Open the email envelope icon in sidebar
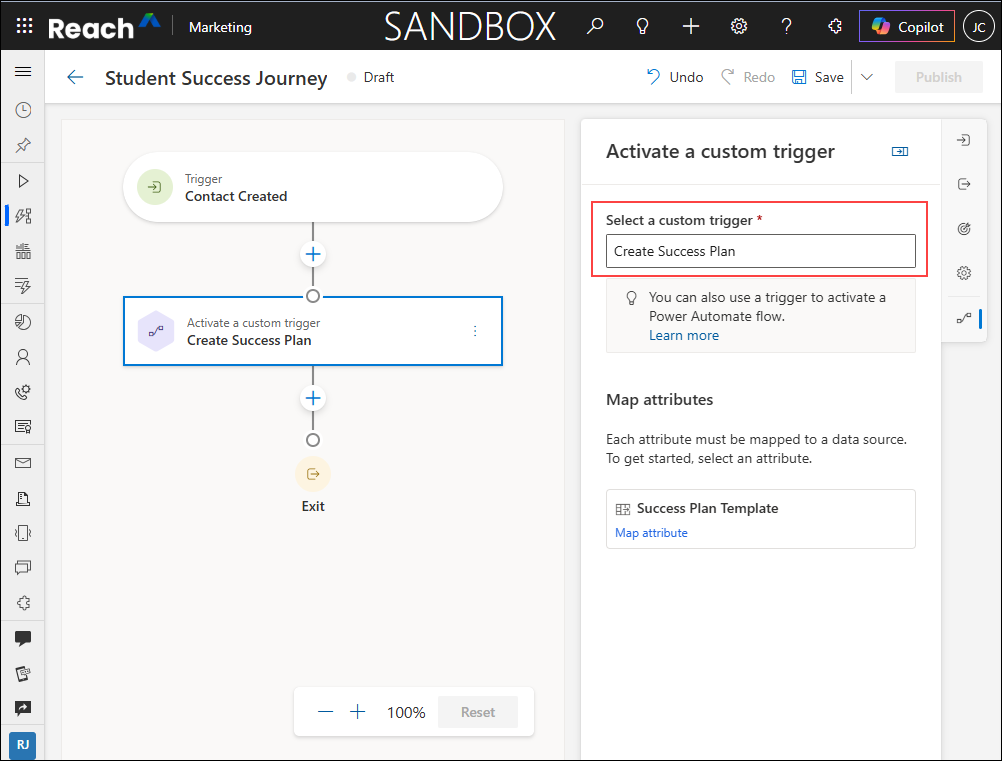 click(x=23, y=463)
